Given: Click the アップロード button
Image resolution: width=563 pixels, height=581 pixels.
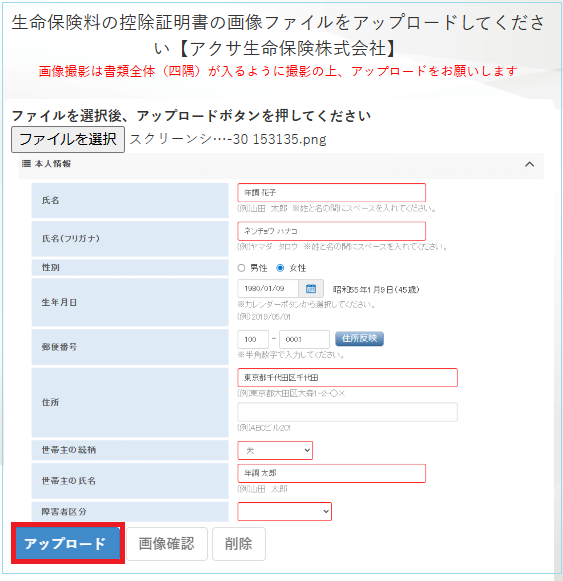Looking at the screenshot, I should click(68, 543).
